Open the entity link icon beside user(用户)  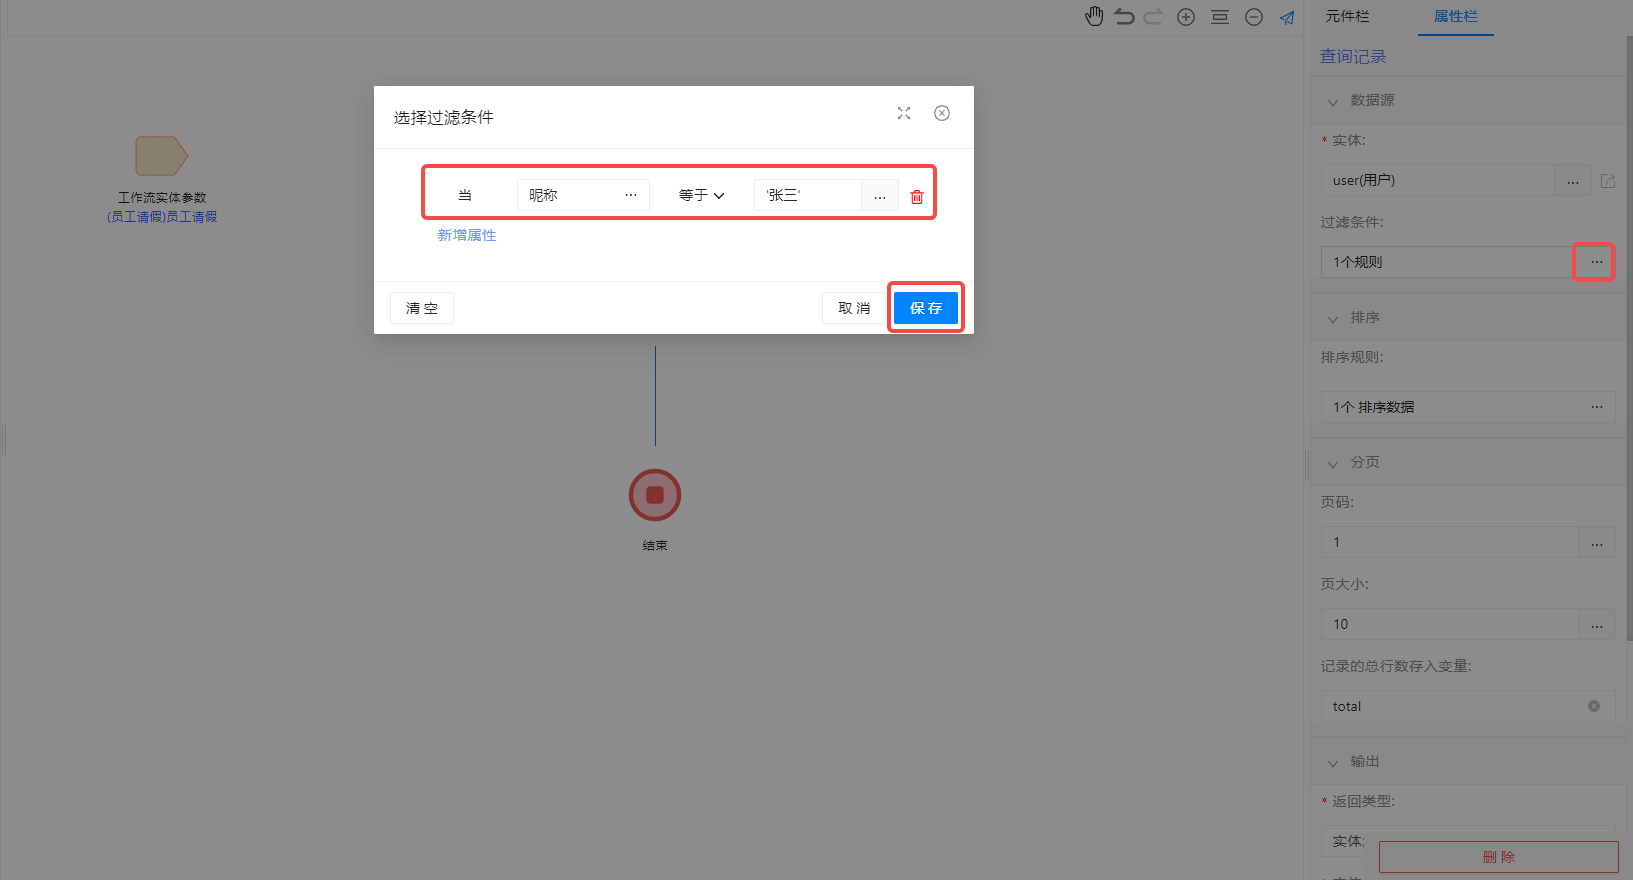1608,181
